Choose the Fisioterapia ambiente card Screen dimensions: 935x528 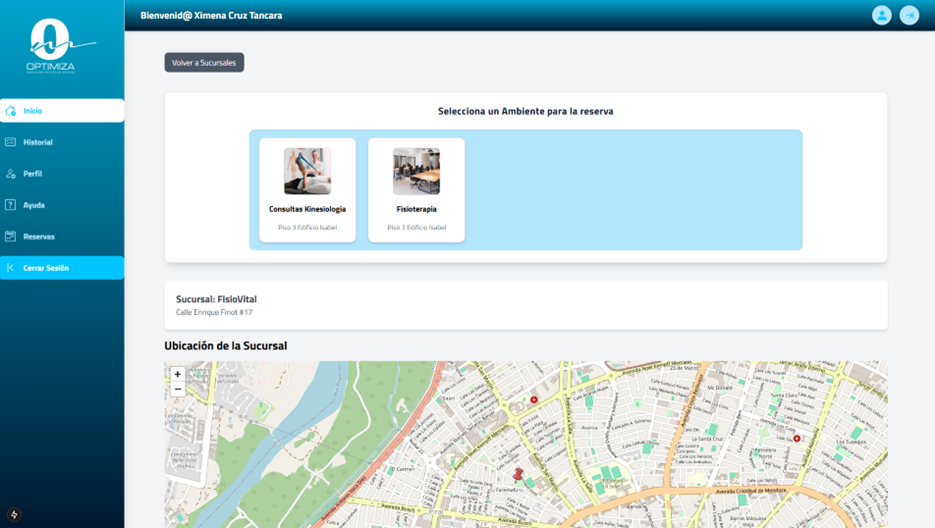[x=416, y=190]
